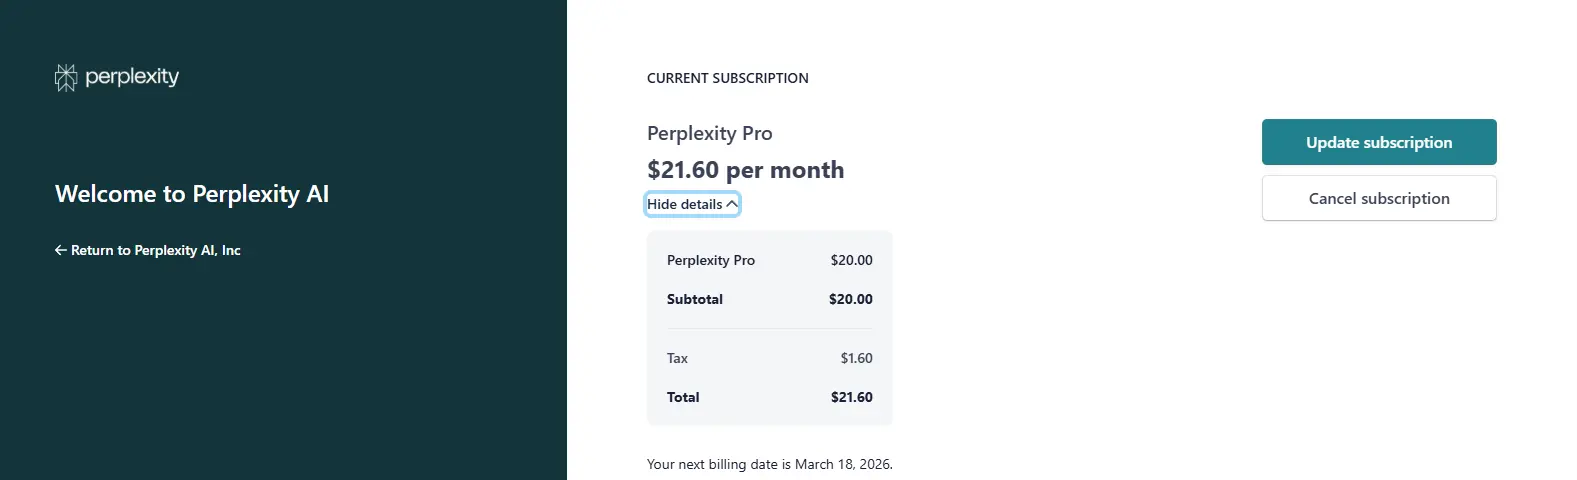Select the CURRENT SUBSCRIPTION heading
This screenshot has height=480, width=1577.
coord(728,78)
